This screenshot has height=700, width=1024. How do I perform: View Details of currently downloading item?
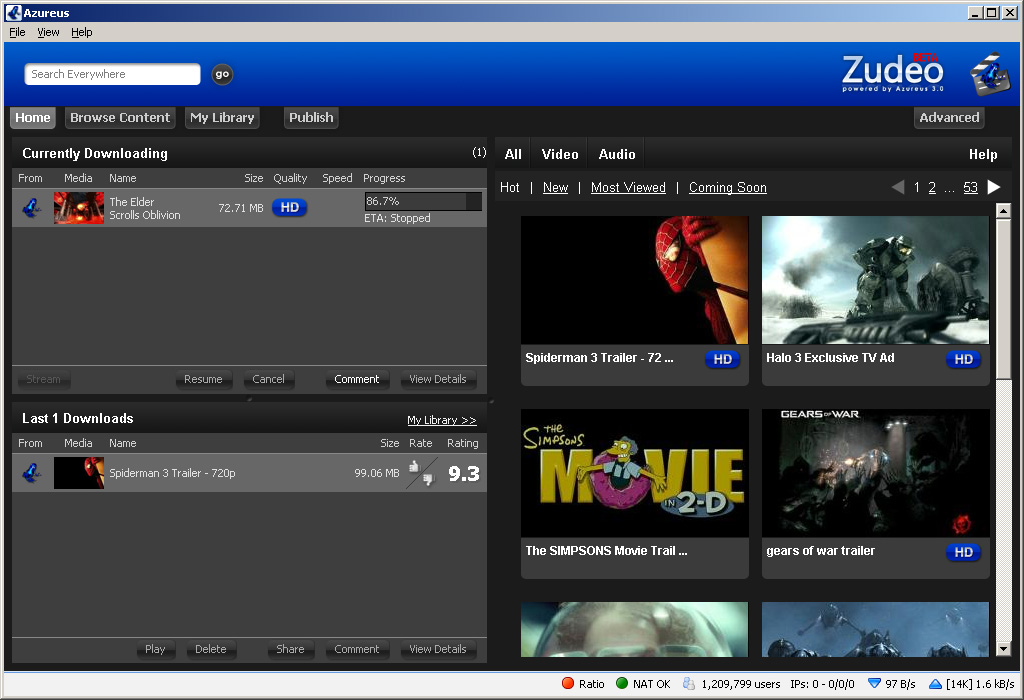[x=438, y=379]
